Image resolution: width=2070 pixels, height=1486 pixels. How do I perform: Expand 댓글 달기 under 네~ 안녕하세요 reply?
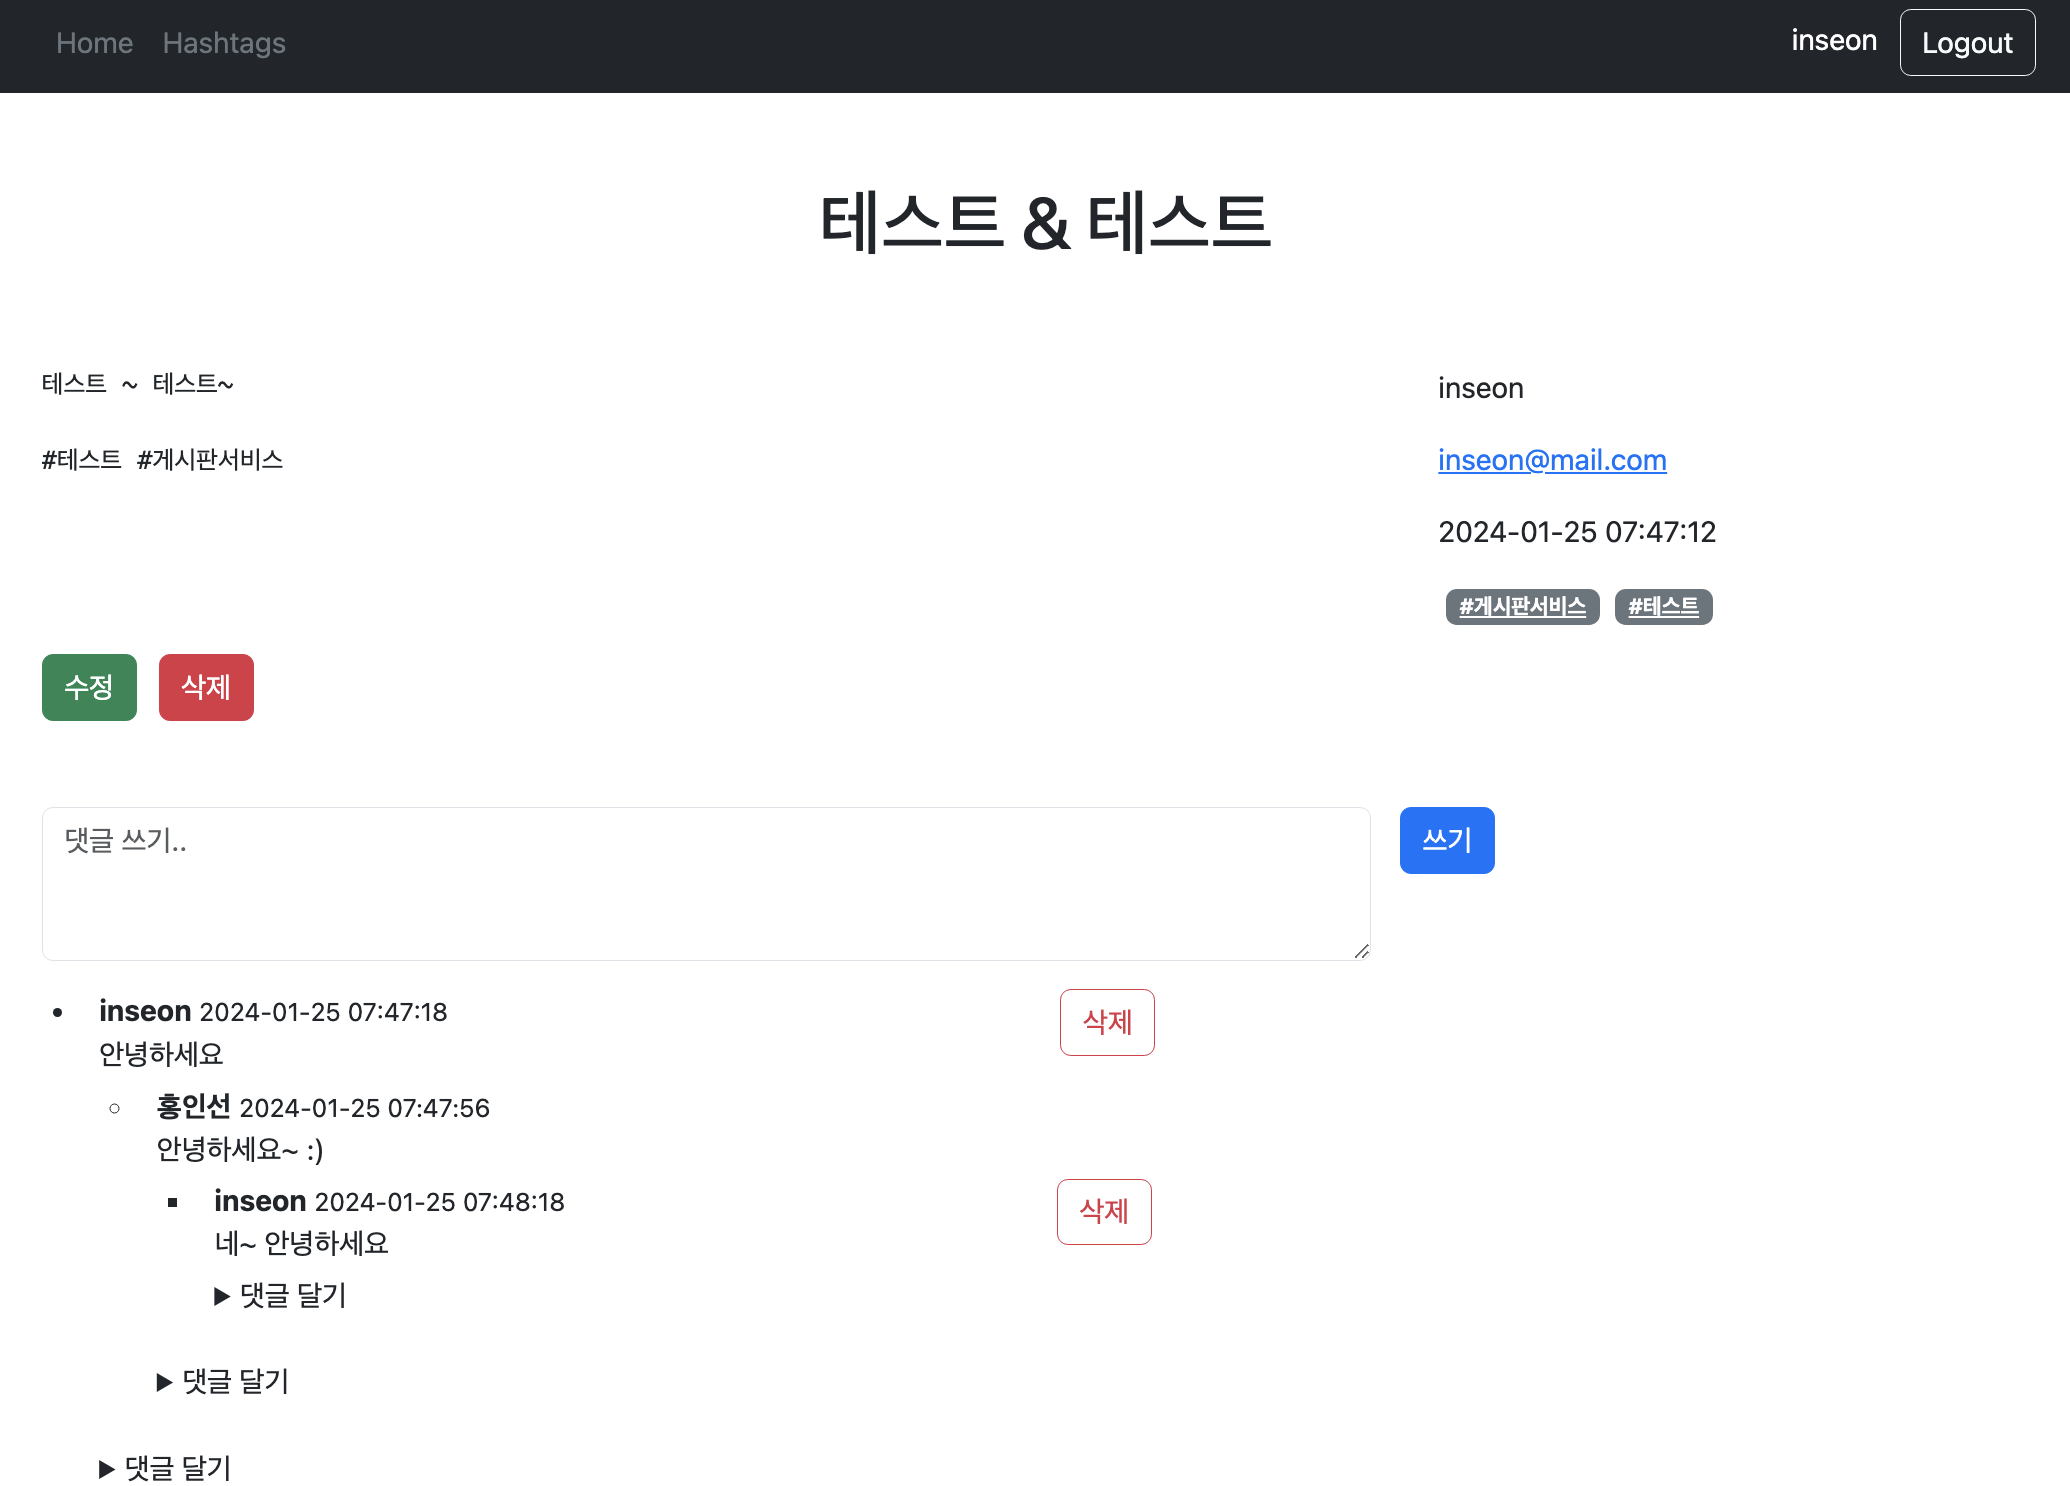281,1296
